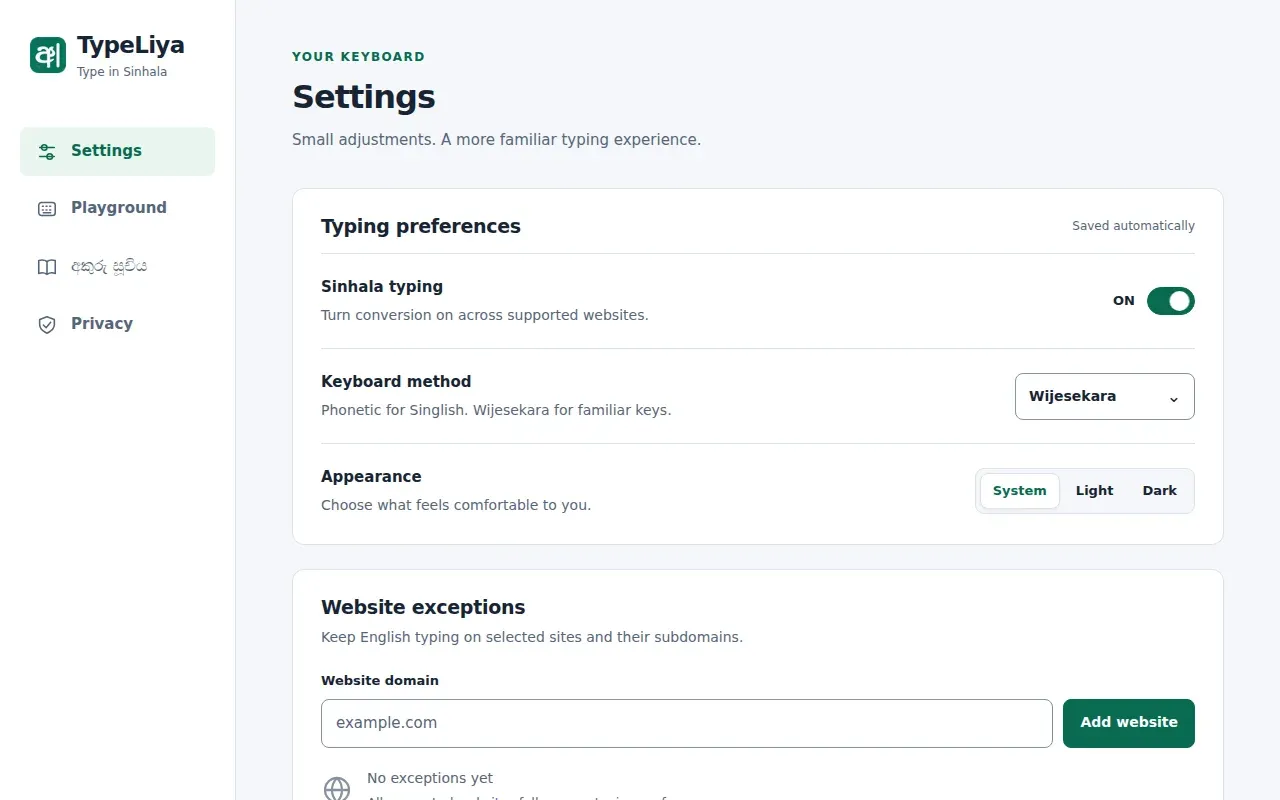Click the TypeLiya logo icon

(48, 55)
